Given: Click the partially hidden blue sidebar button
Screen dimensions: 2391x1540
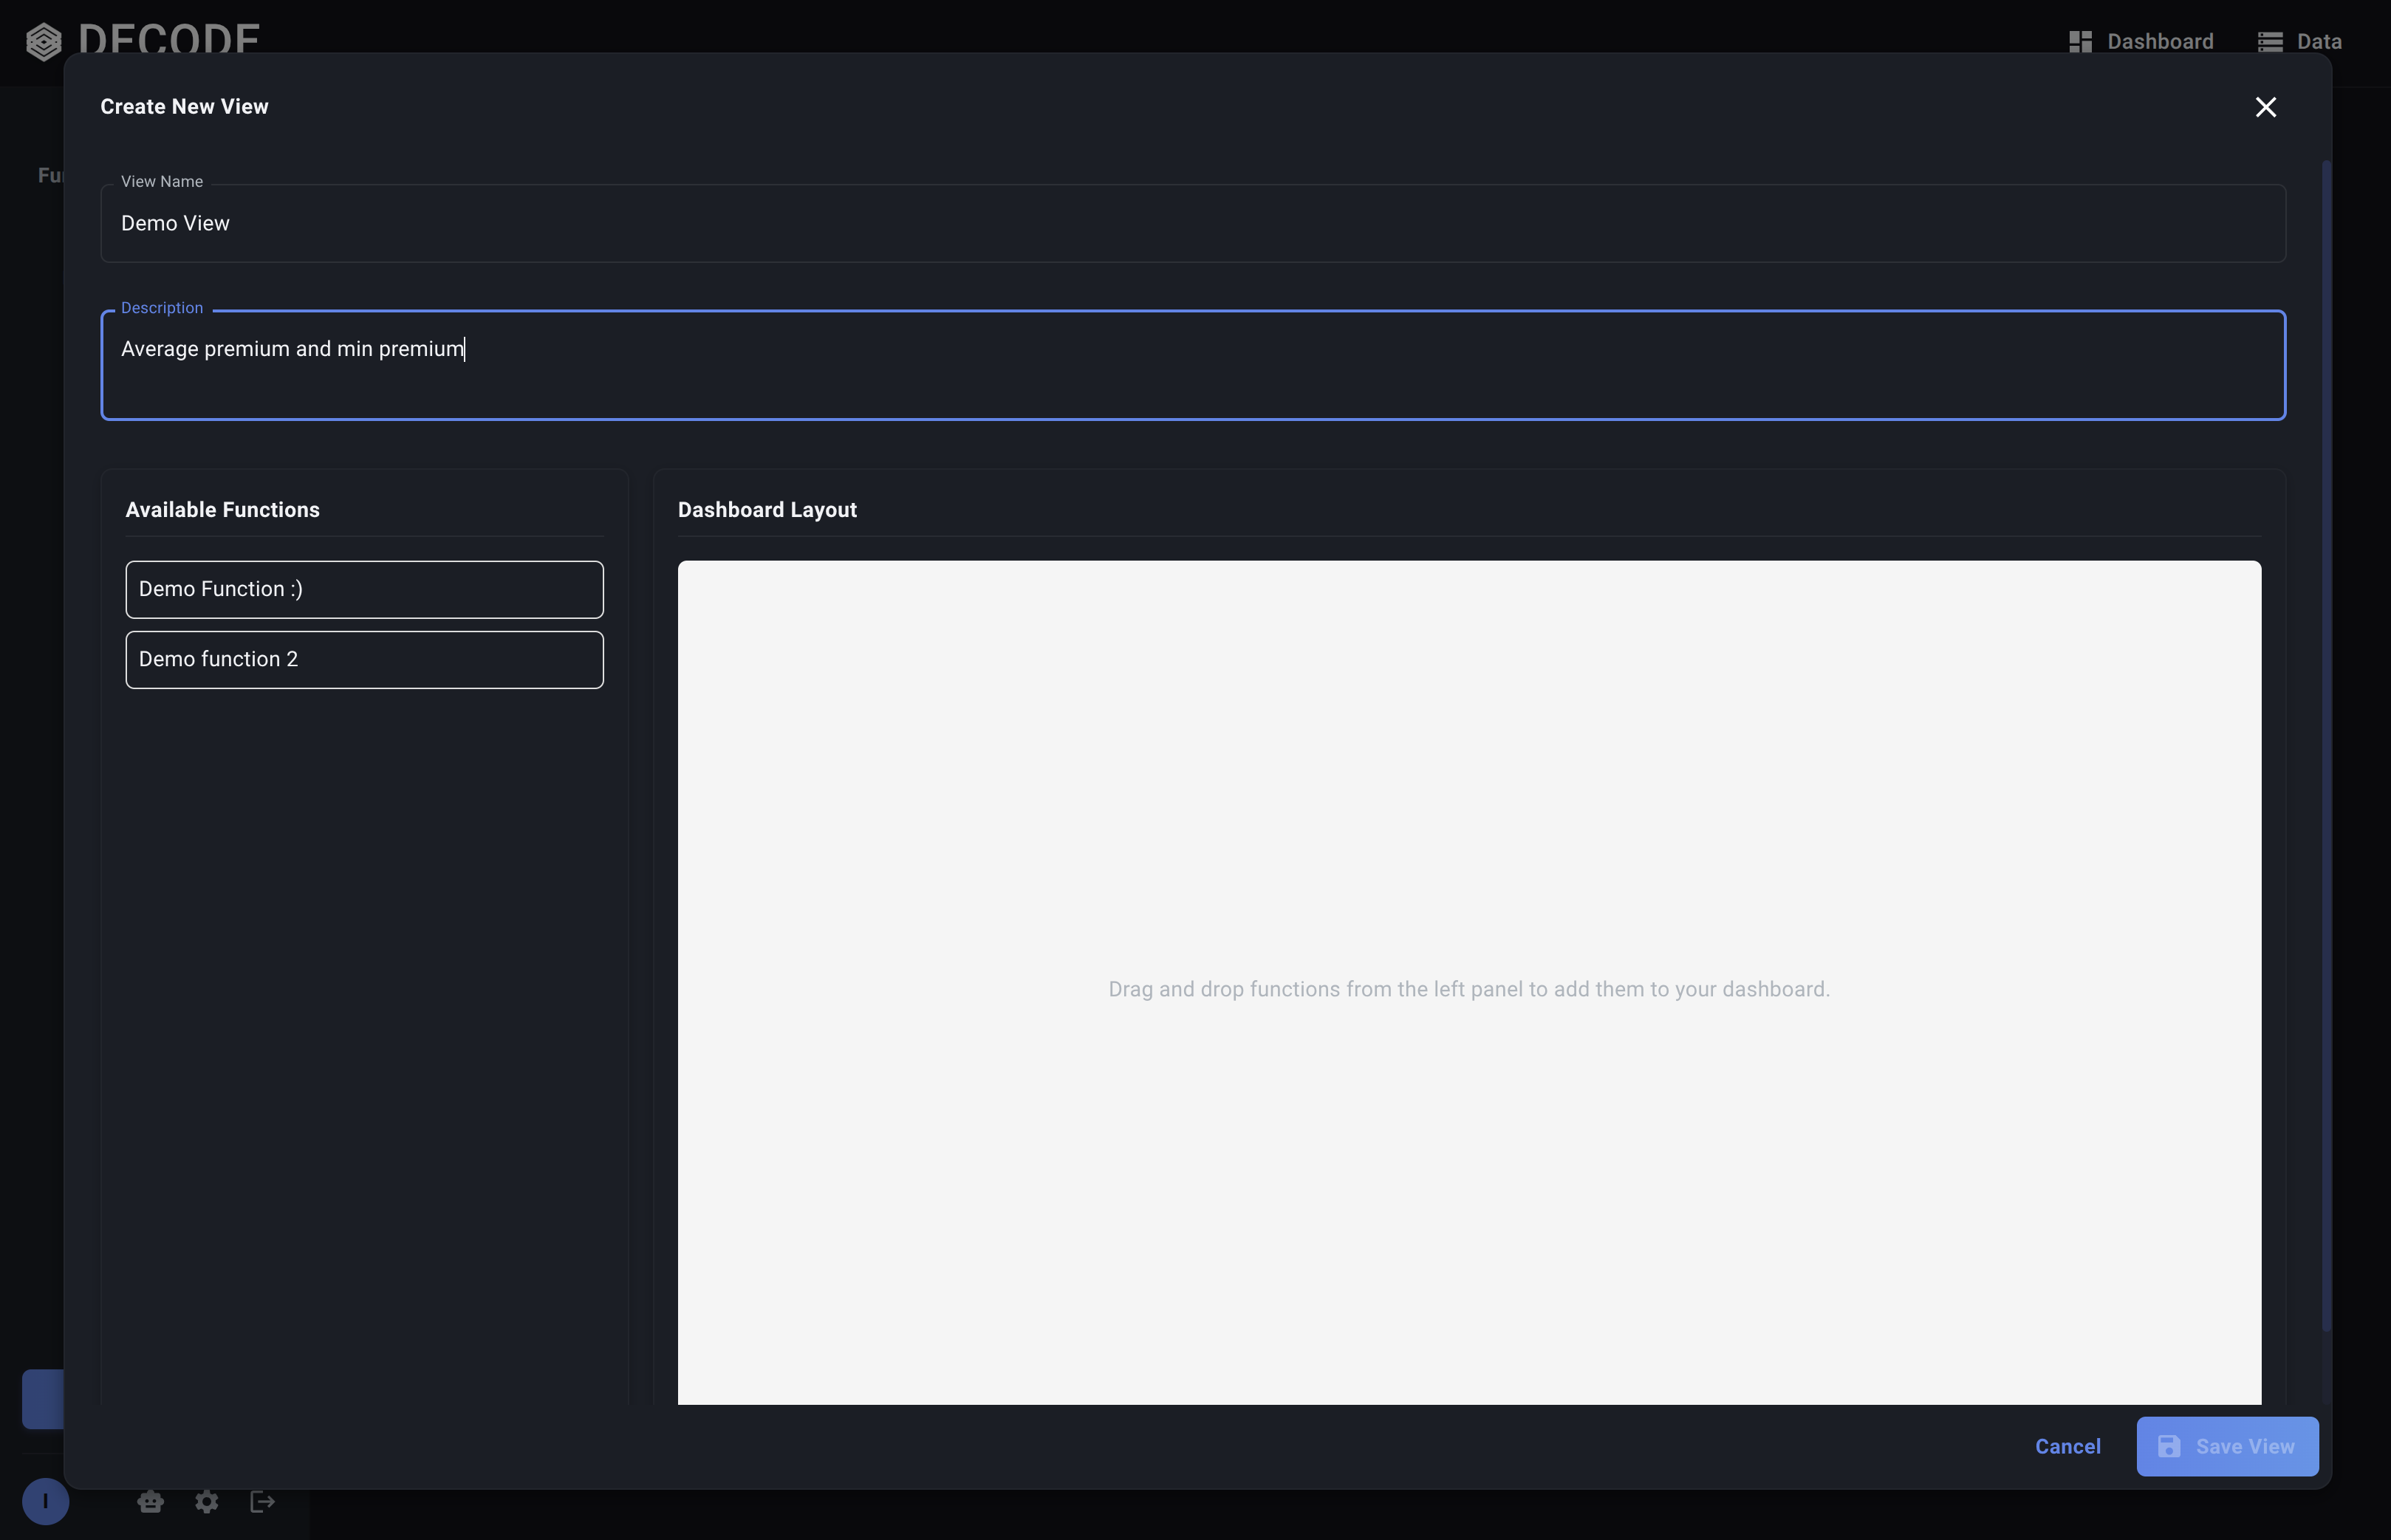Looking at the screenshot, I should tap(42, 1398).
